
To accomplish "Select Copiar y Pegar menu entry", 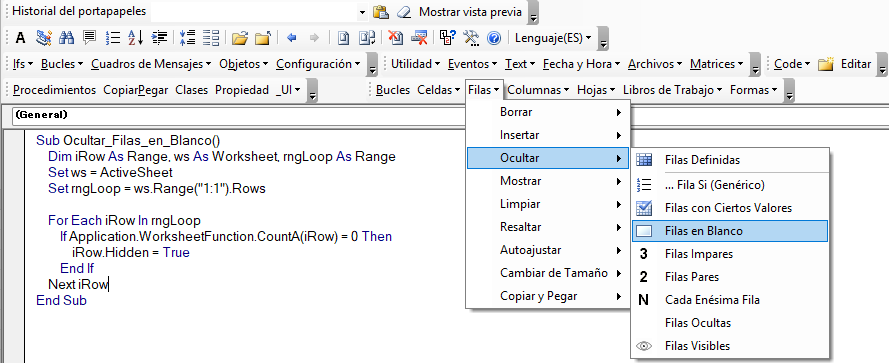I will pos(548,296).
